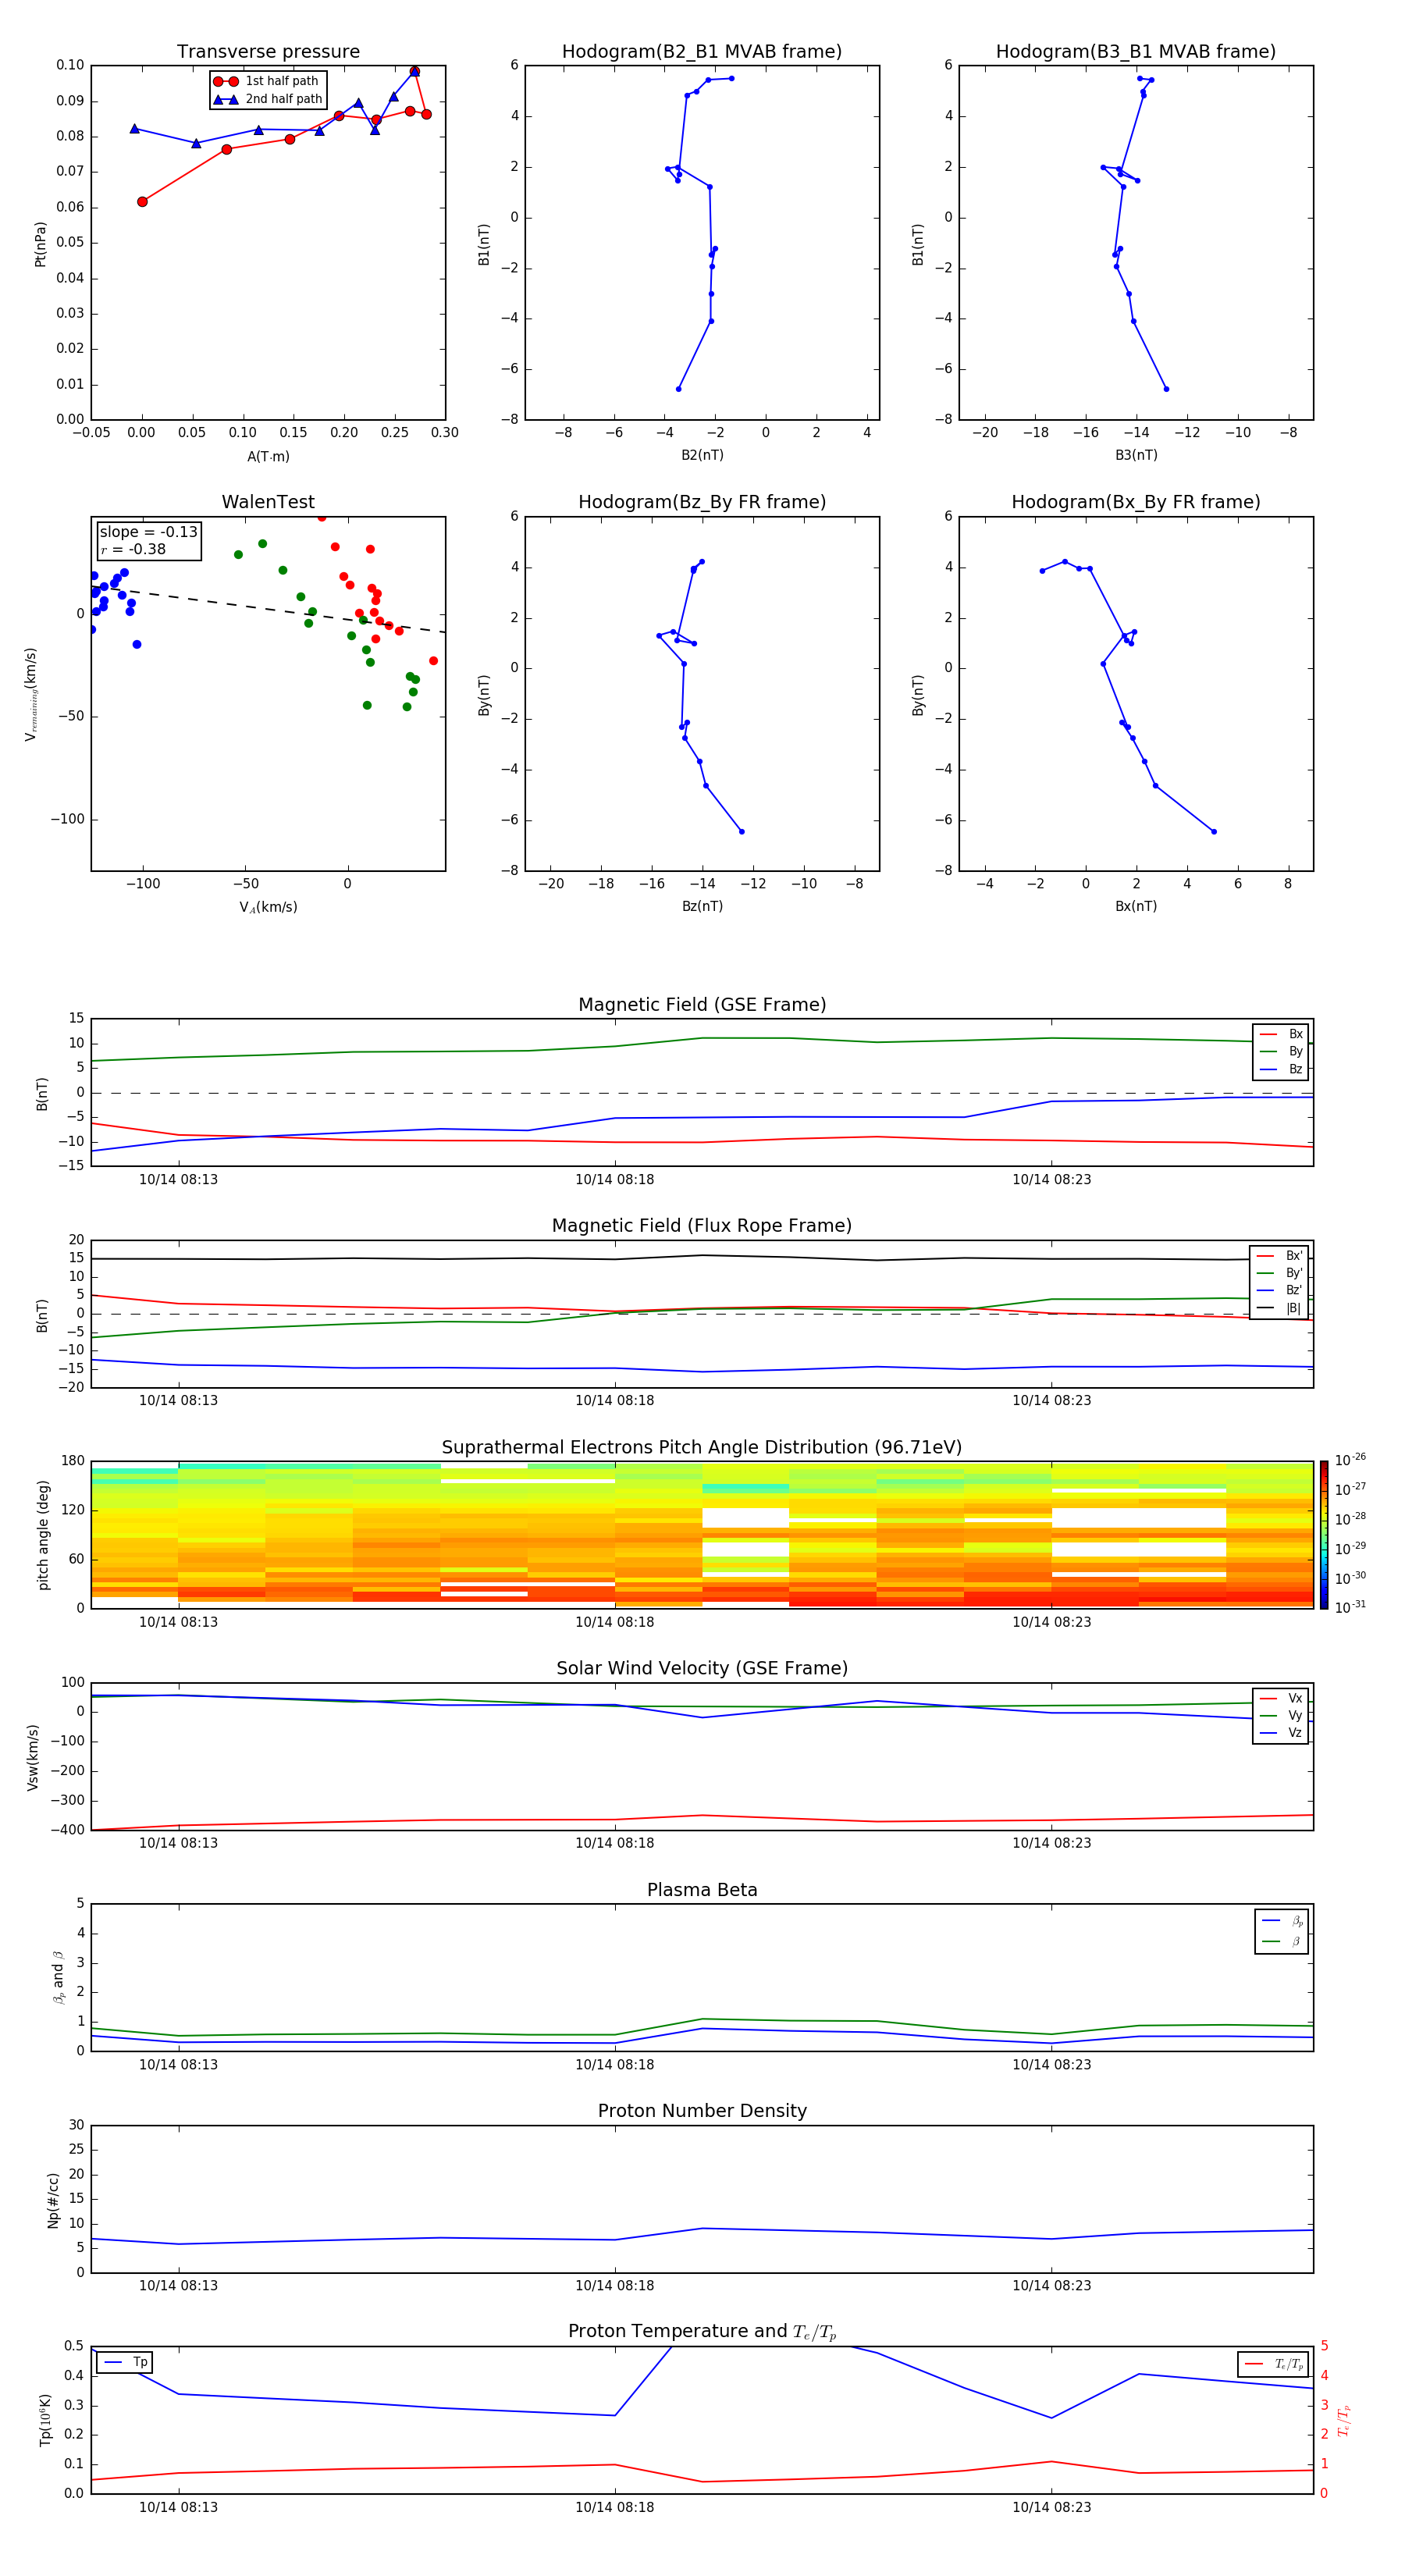1405x2576 pixels.
Task: Click the "Transverse pressure" plot title
Action: click(268, 52)
